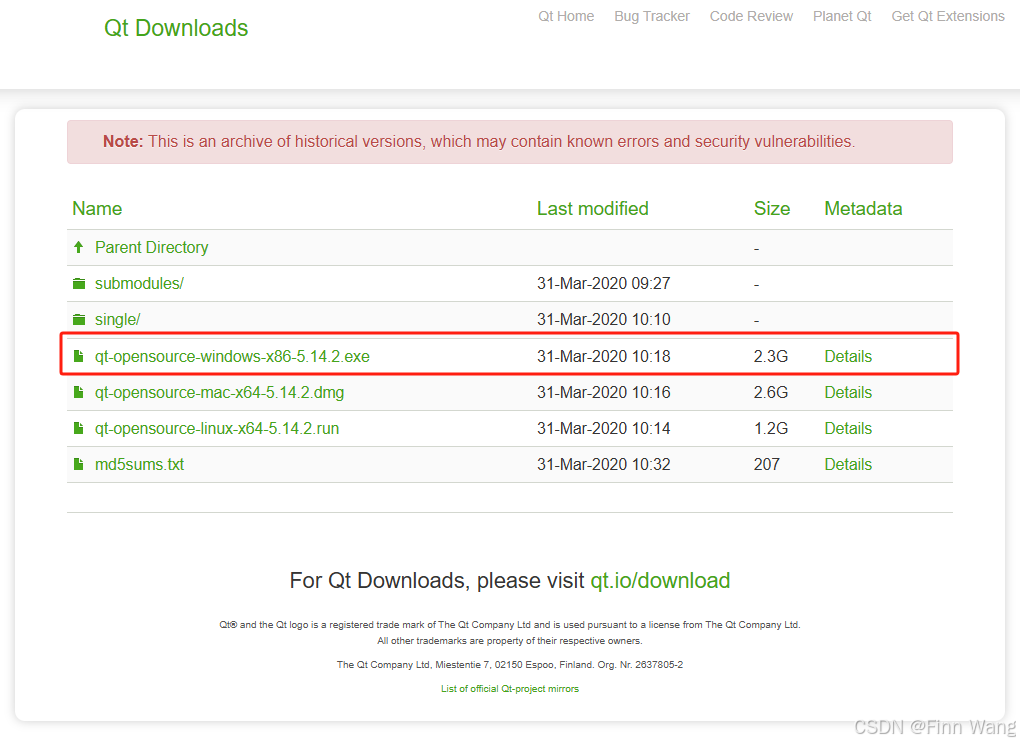Click the date 31-Mar-2020 10:14
This screenshot has width=1020, height=745.
pyautogui.click(x=603, y=428)
